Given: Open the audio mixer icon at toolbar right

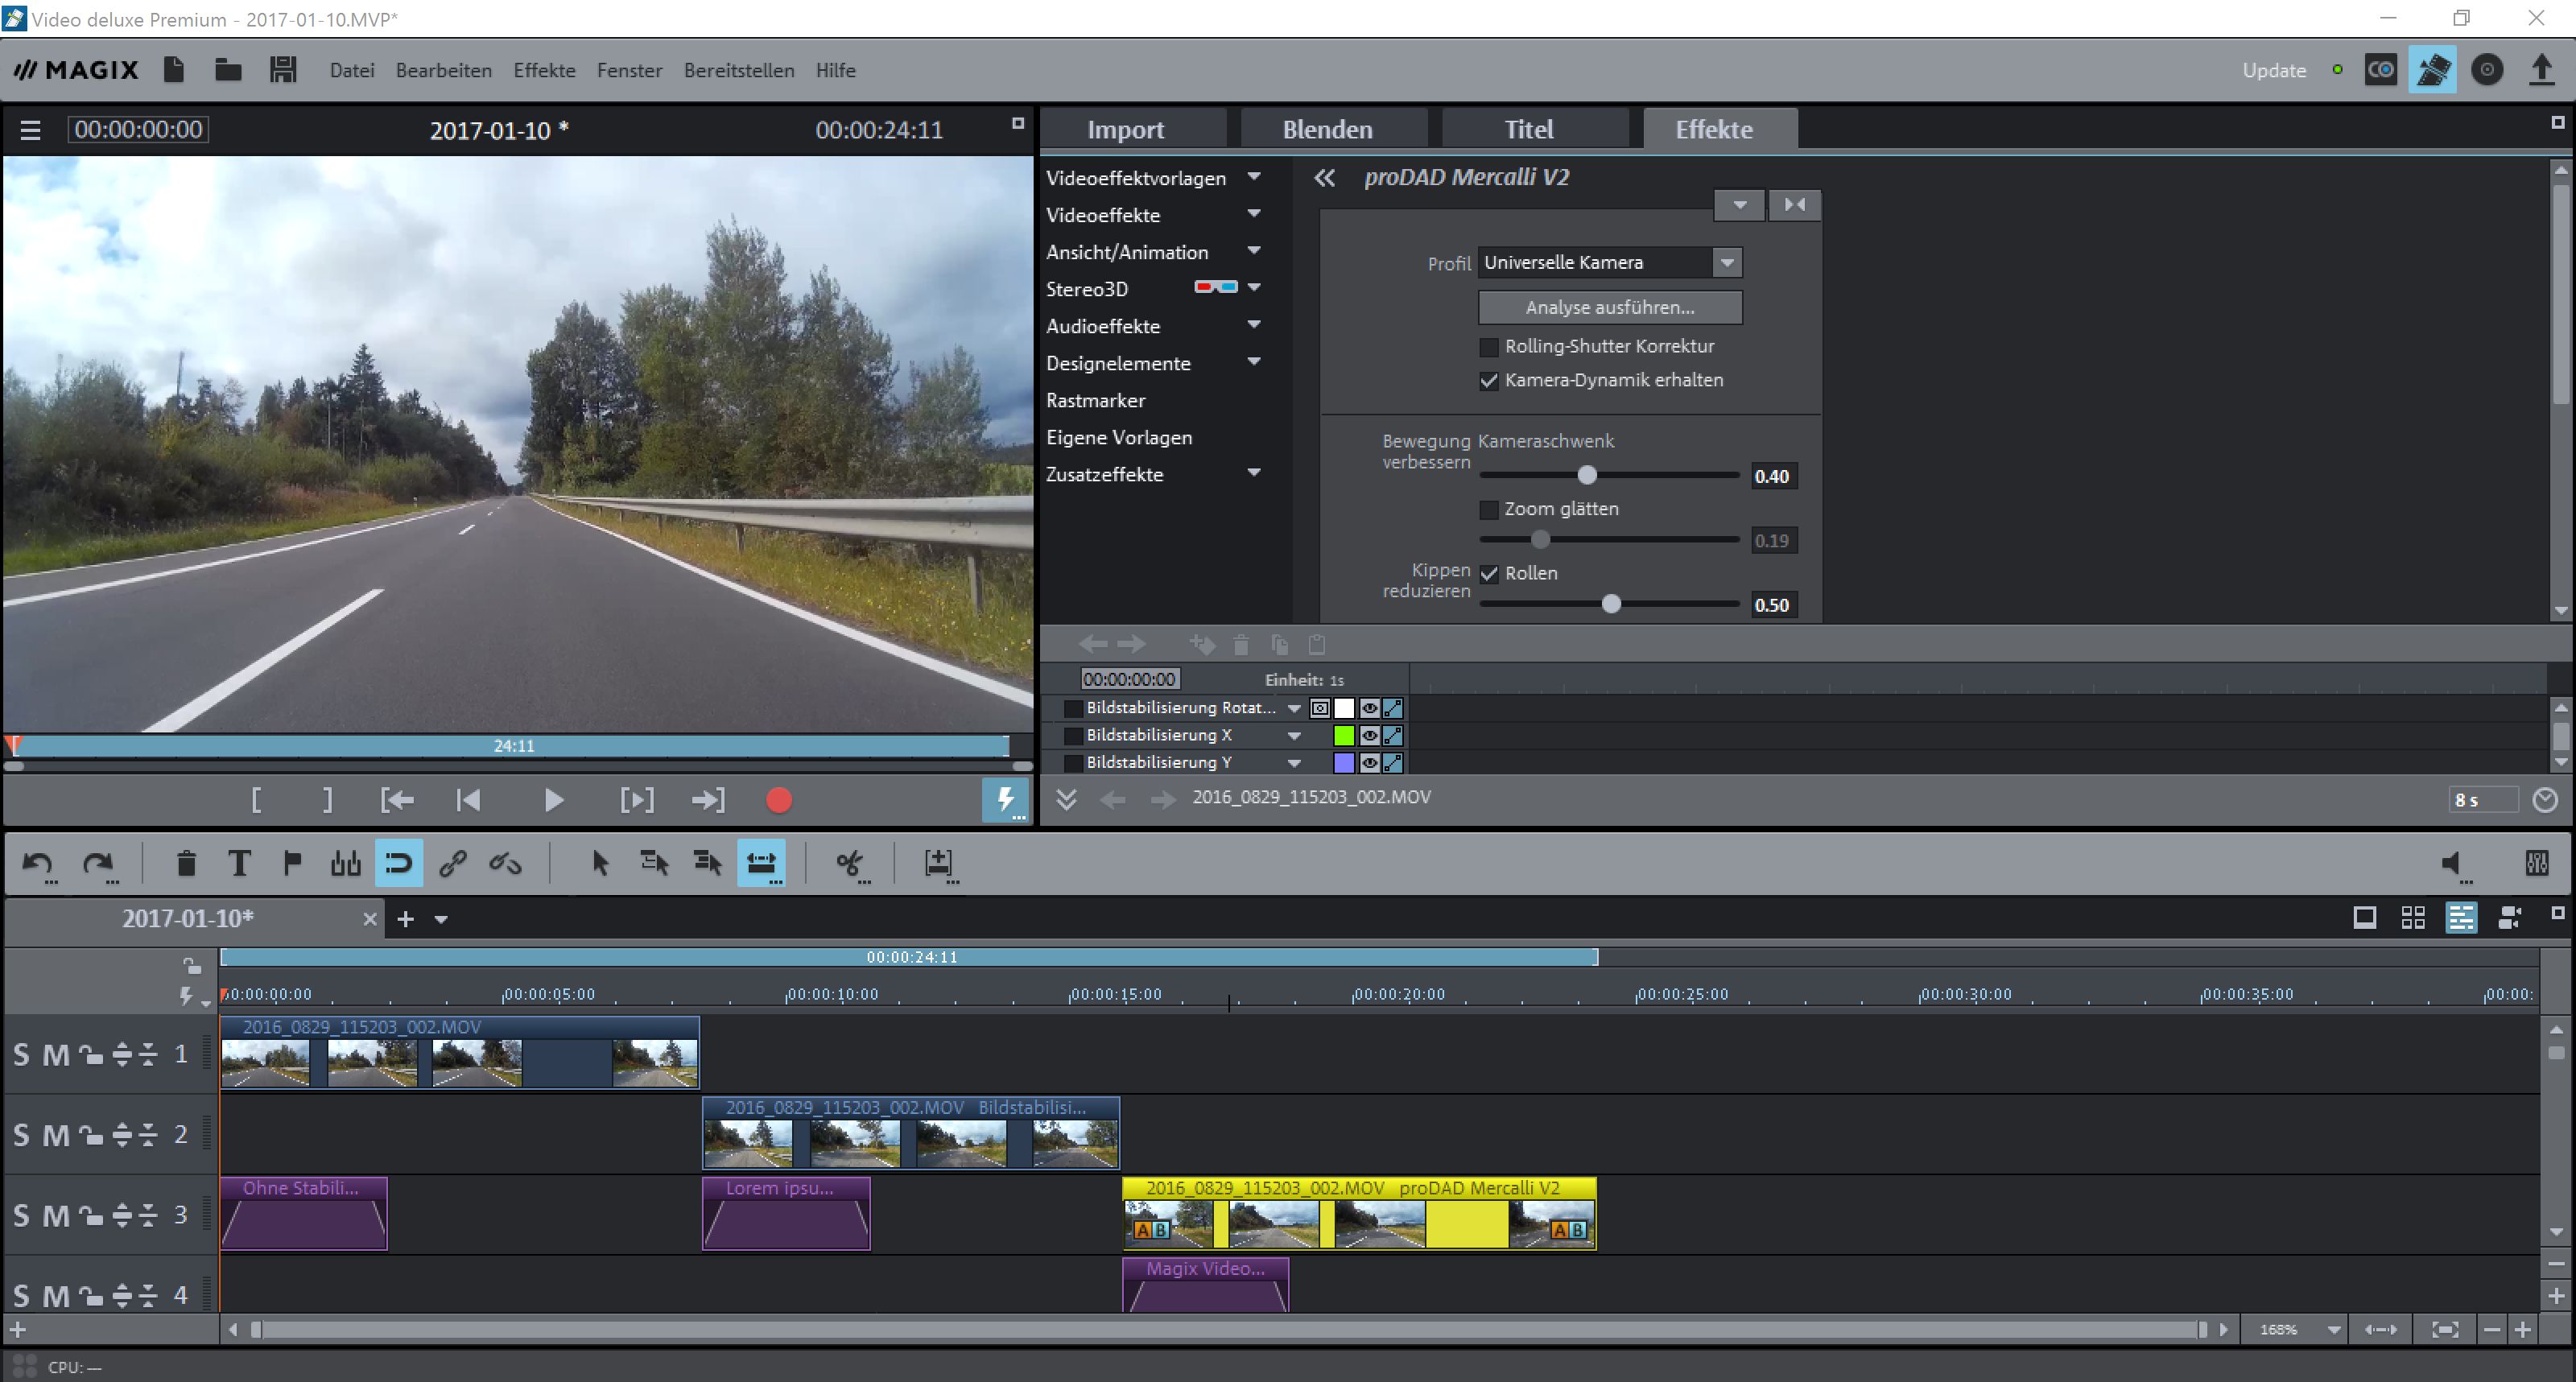Looking at the screenshot, I should [x=2537, y=863].
